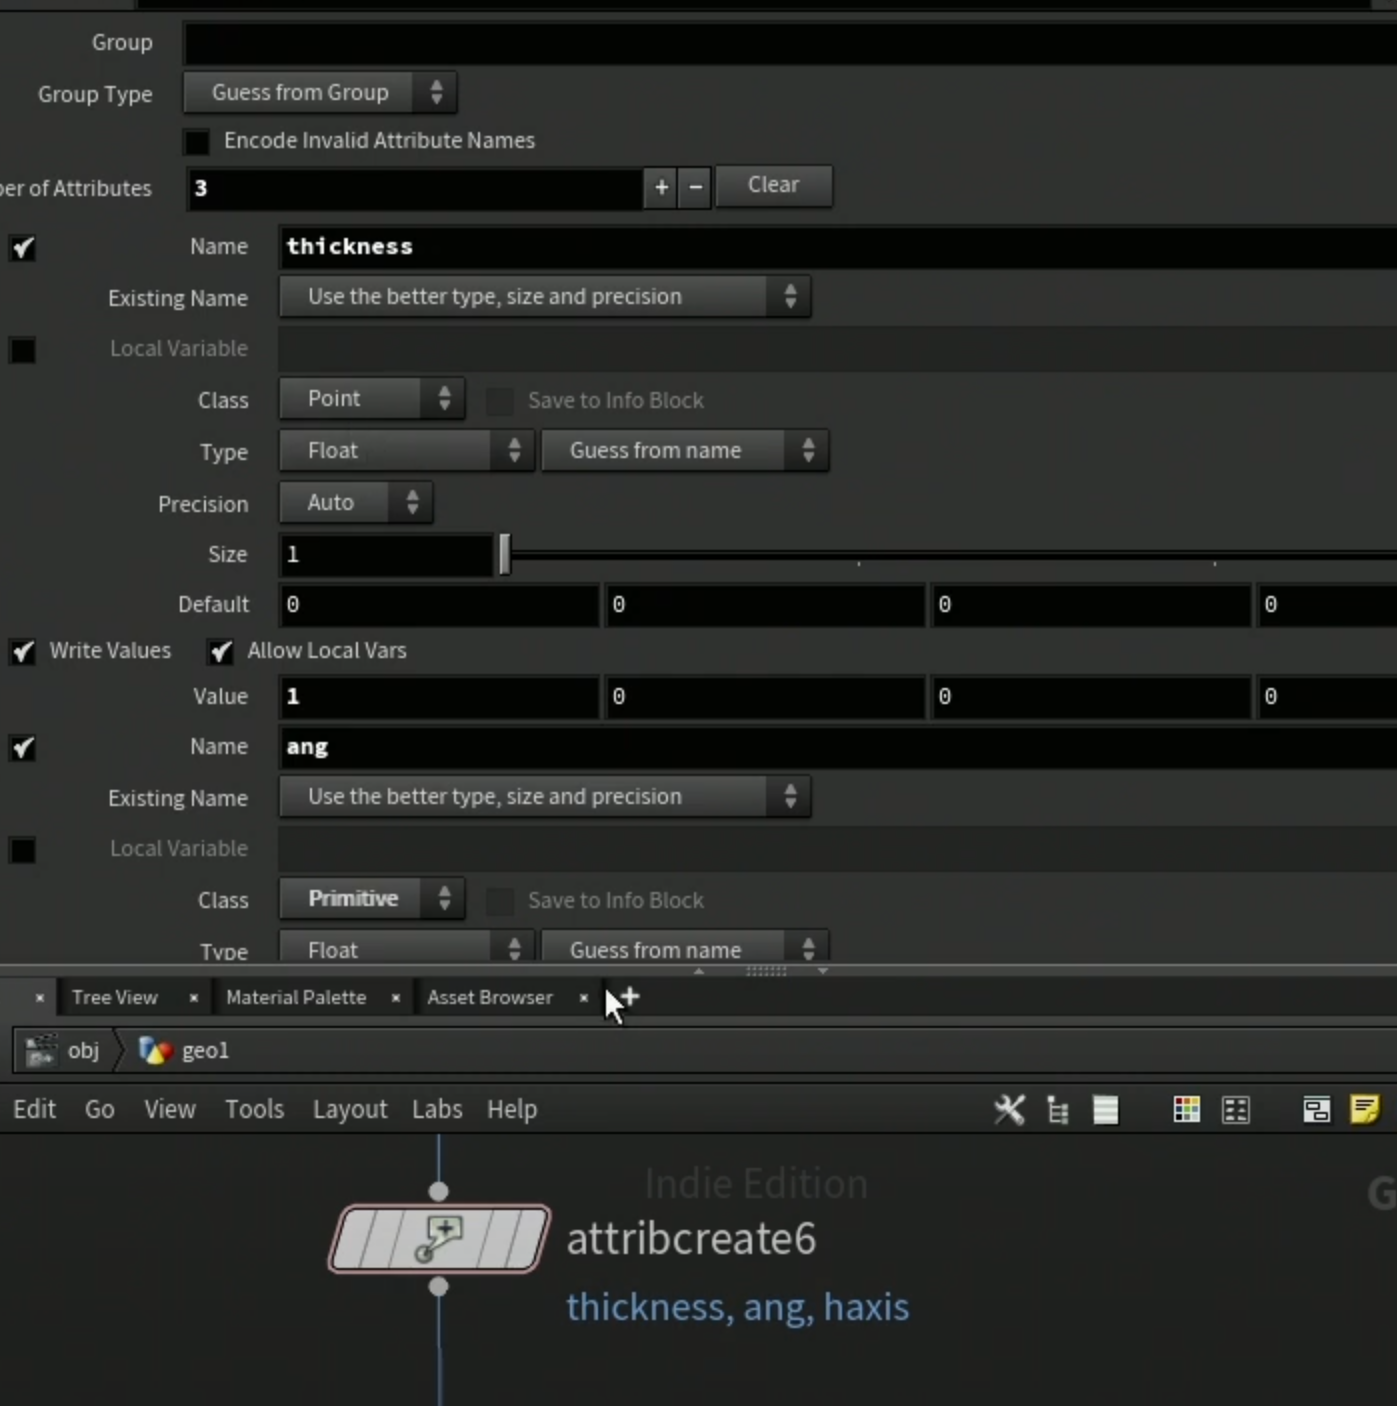Select the attribcreate6 node

pos(440,1238)
